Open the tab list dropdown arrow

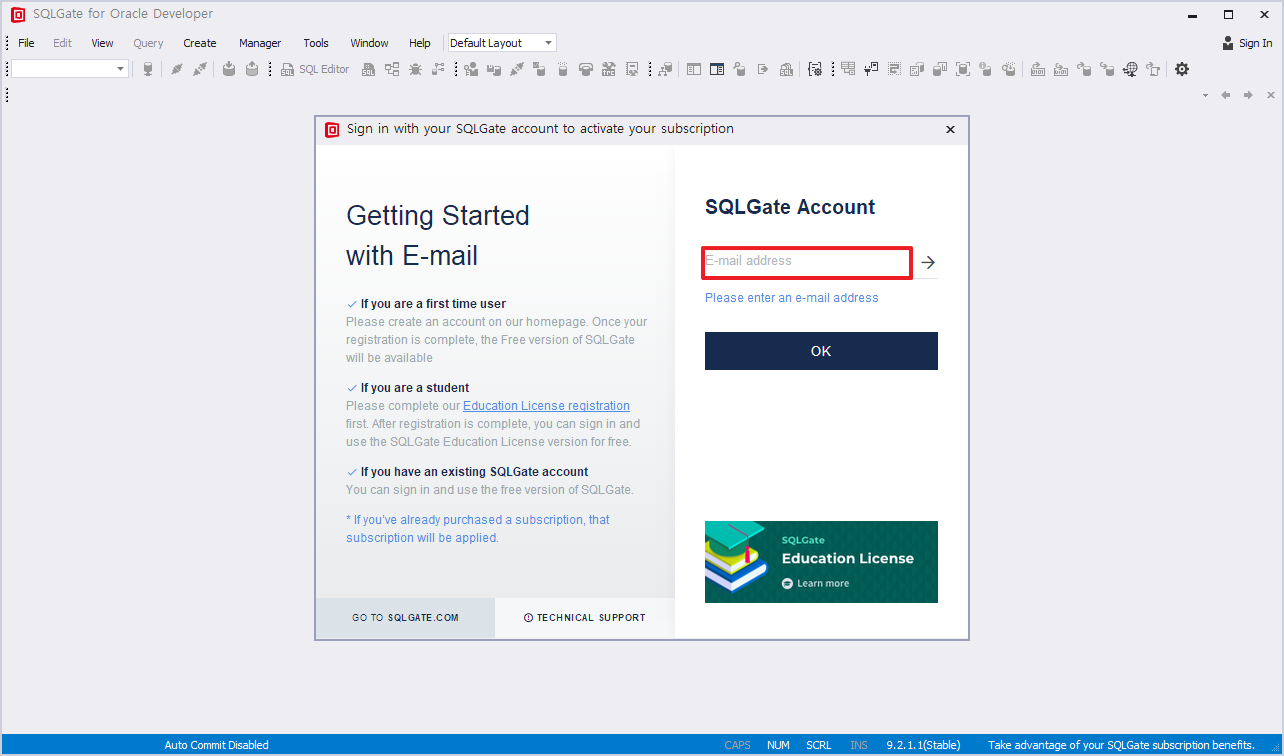click(1205, 95)
